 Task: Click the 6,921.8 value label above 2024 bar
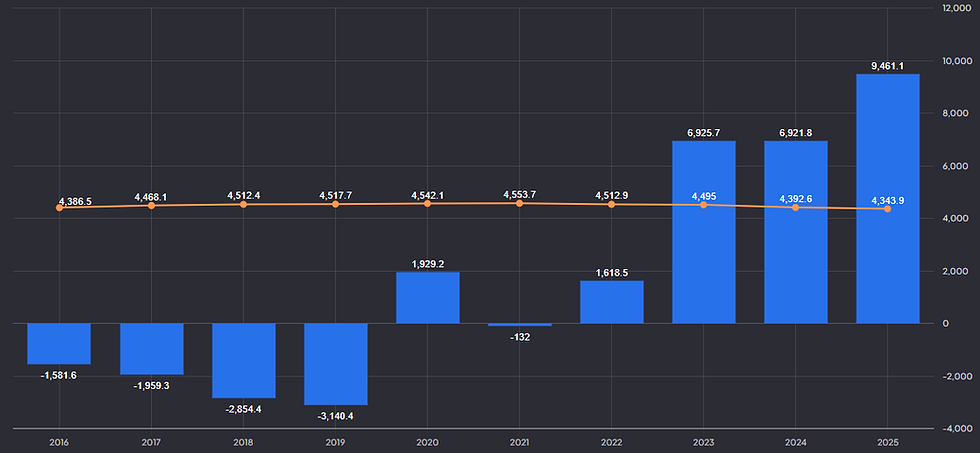click(796, 132)
